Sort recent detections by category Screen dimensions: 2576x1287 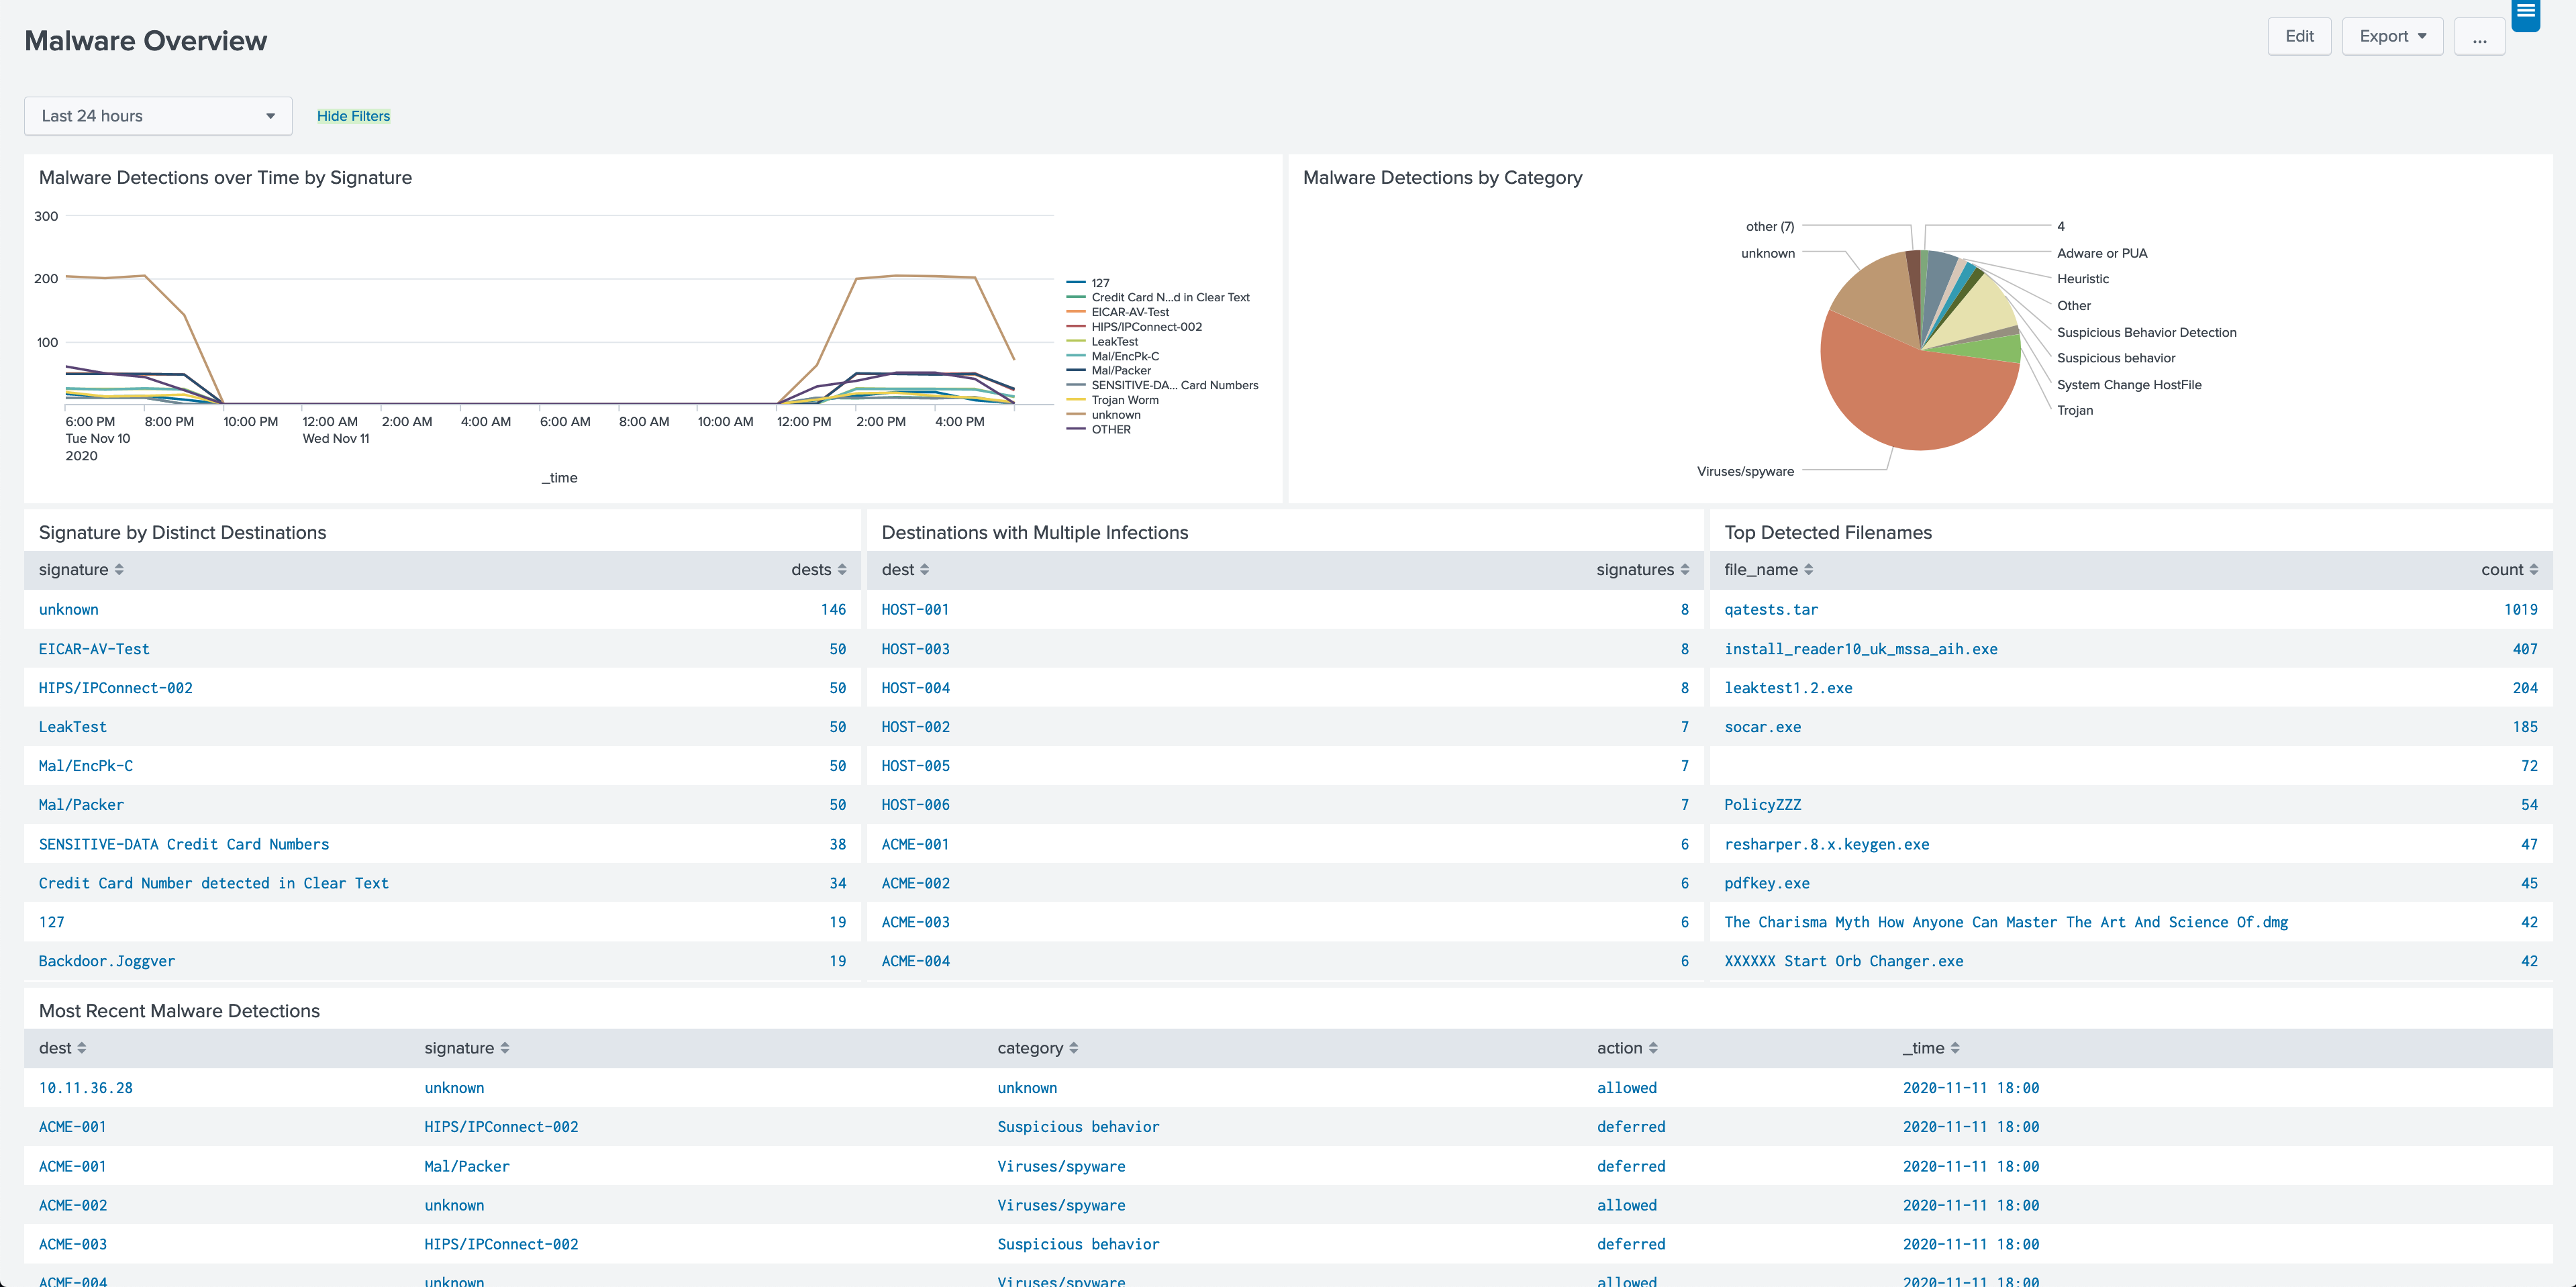[1073, 1048]
